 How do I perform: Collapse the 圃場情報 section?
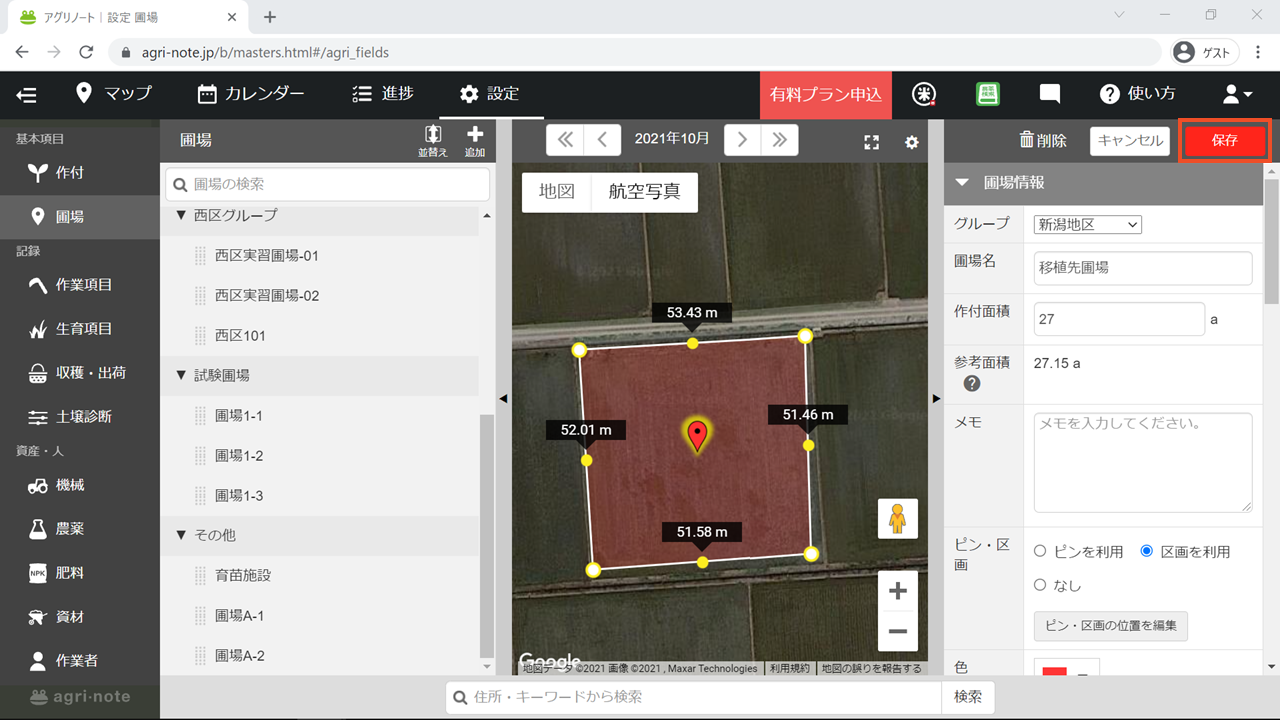point(962,182)
